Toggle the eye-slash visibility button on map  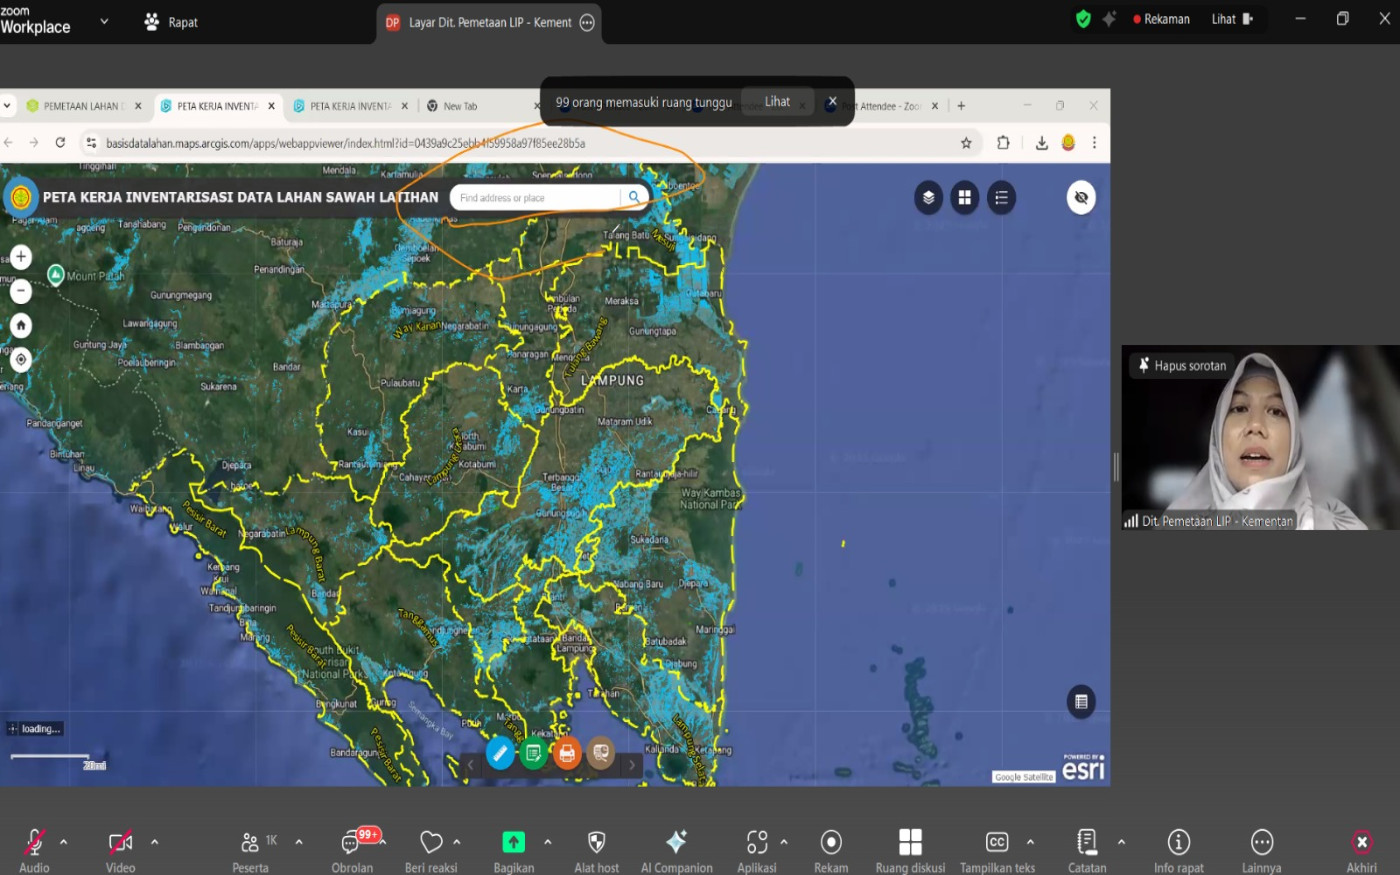point(1081,198)
